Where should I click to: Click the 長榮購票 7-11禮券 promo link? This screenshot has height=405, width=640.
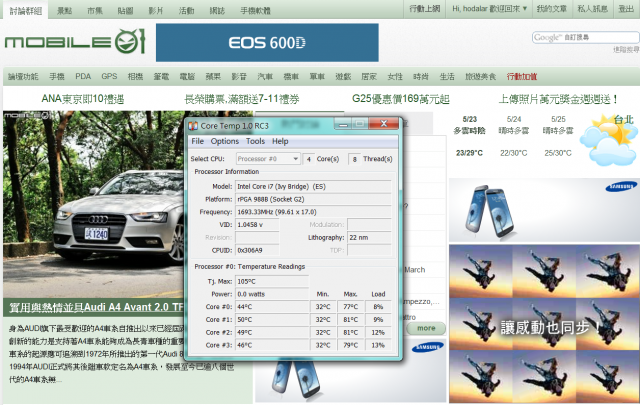pyautogui.click(x=242, y=99)
